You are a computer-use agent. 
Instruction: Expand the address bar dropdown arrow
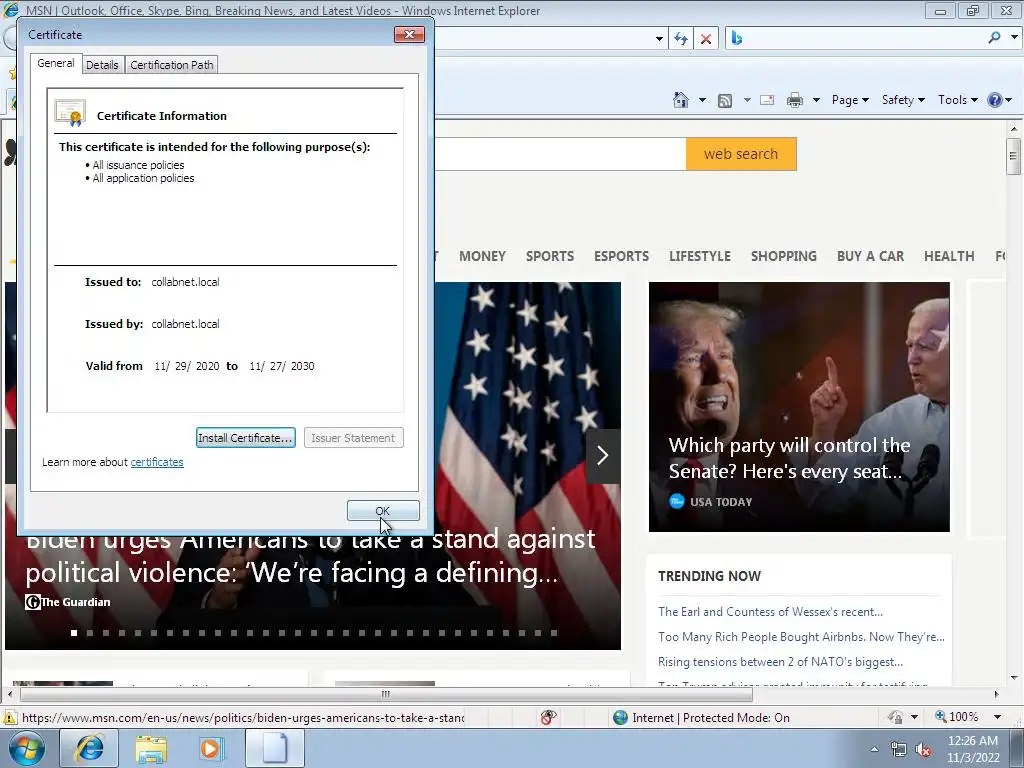[659, 39]
